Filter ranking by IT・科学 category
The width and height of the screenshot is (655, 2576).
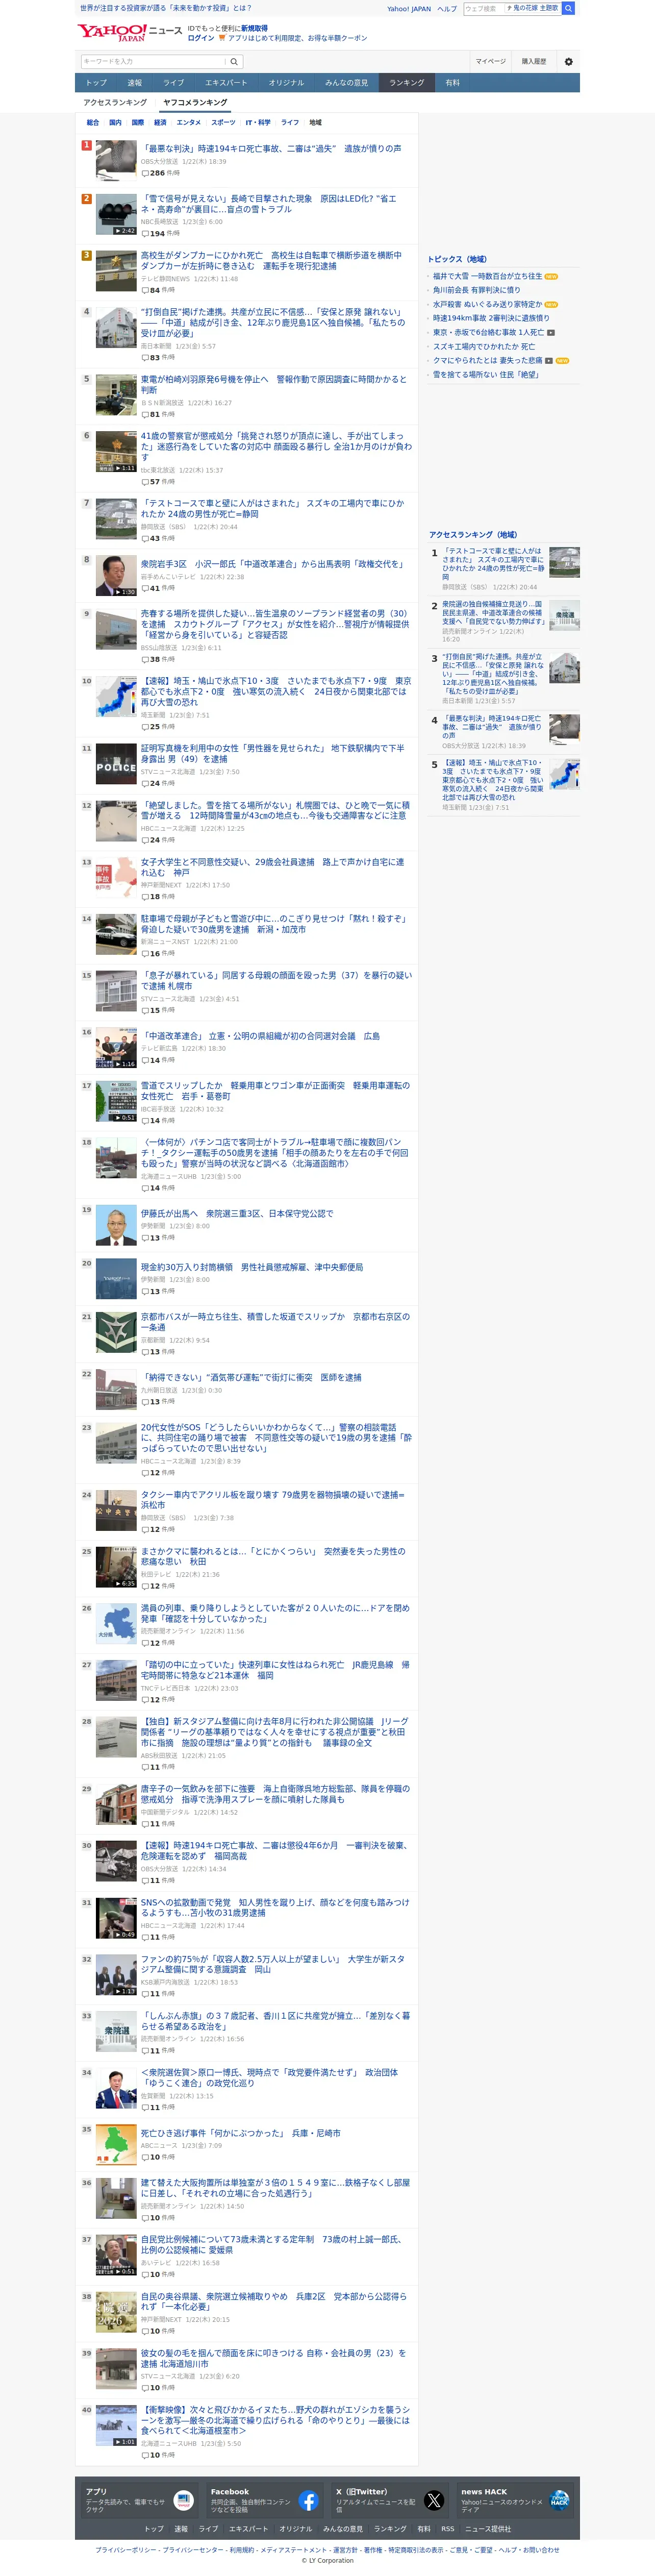258,122
